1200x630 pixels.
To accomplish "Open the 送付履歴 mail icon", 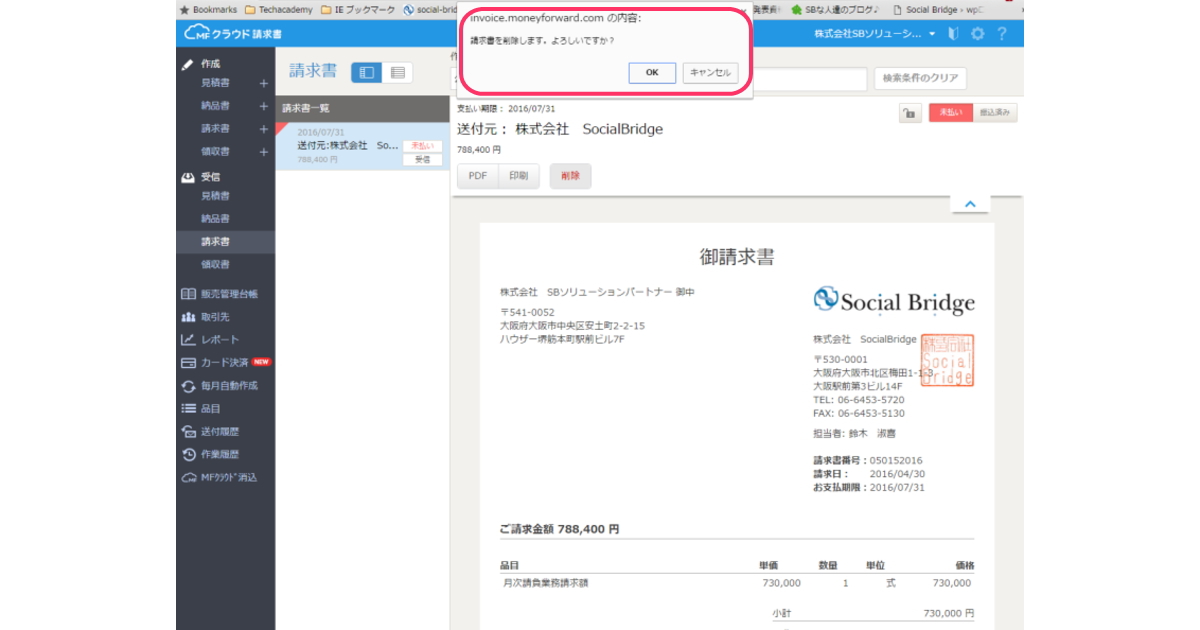I will click(188, 432).
